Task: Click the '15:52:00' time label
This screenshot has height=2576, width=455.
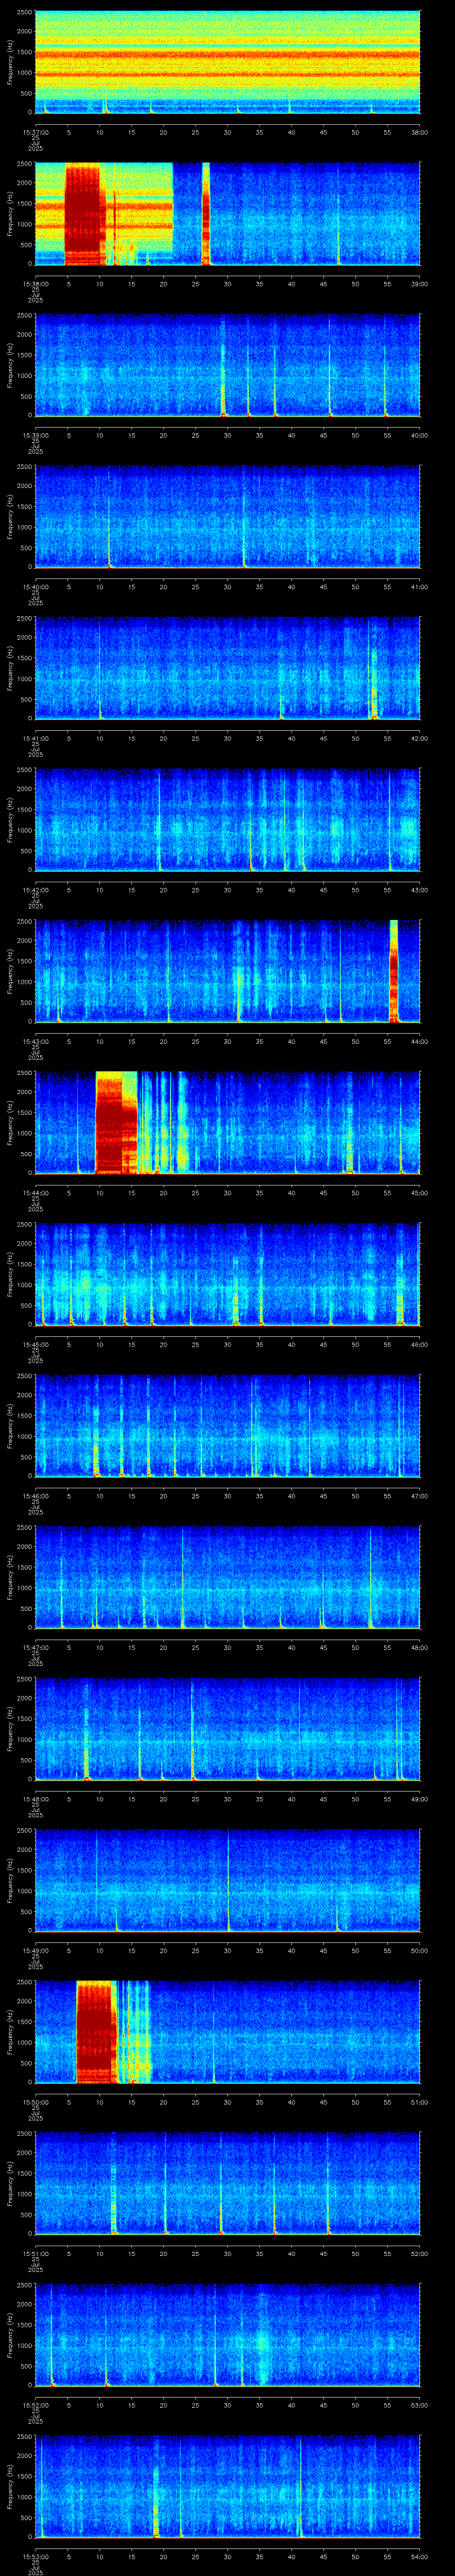Action: pyautogui.click(x=35, y=2405)
